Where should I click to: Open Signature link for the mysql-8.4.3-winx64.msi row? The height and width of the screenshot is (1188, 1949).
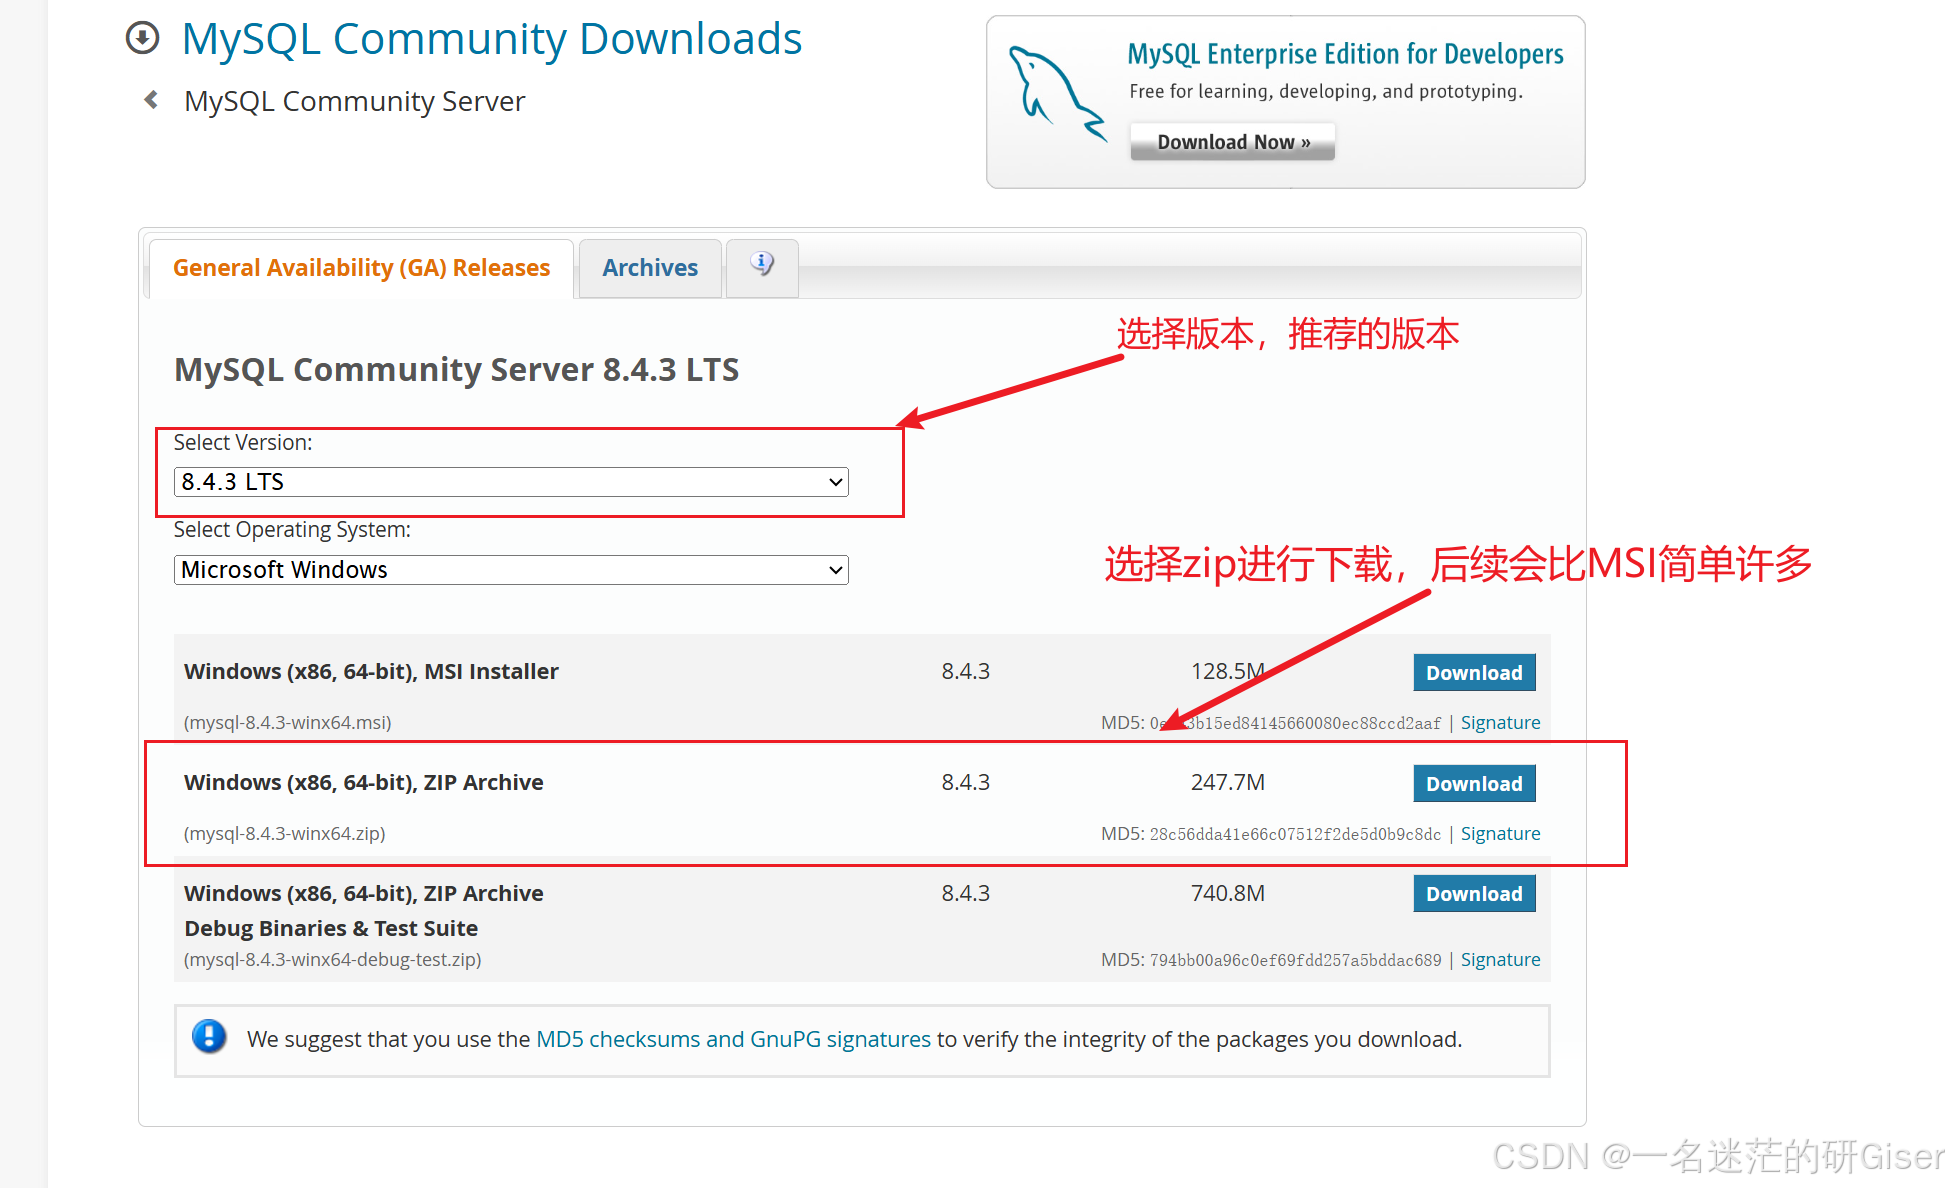(x=1500, y=722)
